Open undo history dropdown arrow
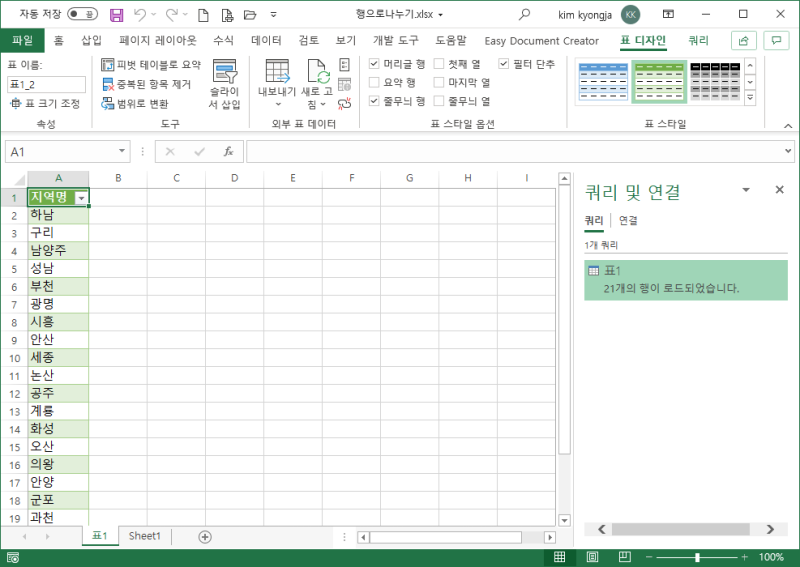The image size is (800, 567). click(x=154, y=15)
